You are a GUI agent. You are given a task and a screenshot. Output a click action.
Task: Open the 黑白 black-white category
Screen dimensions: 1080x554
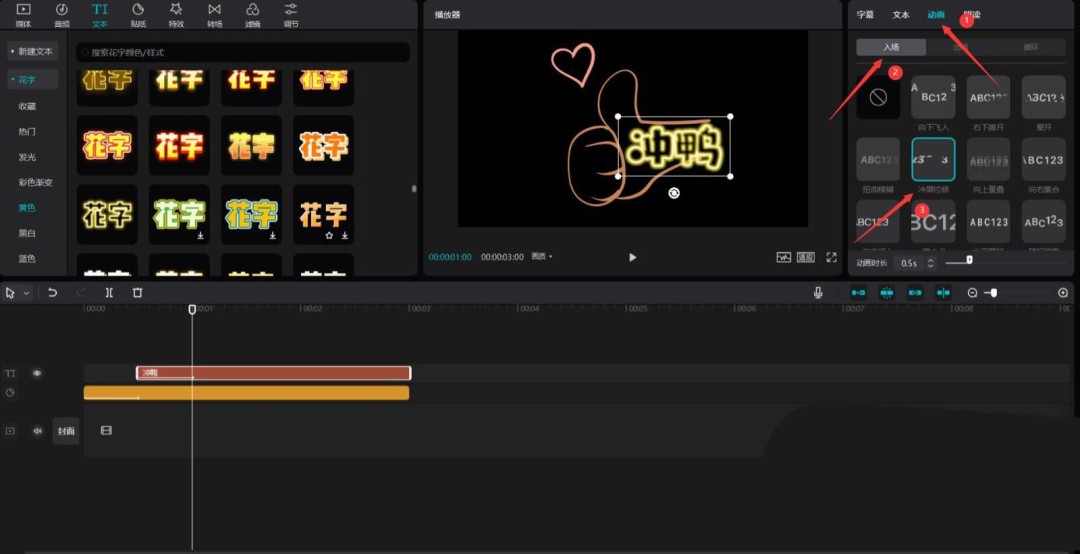(x=27, y=233)
